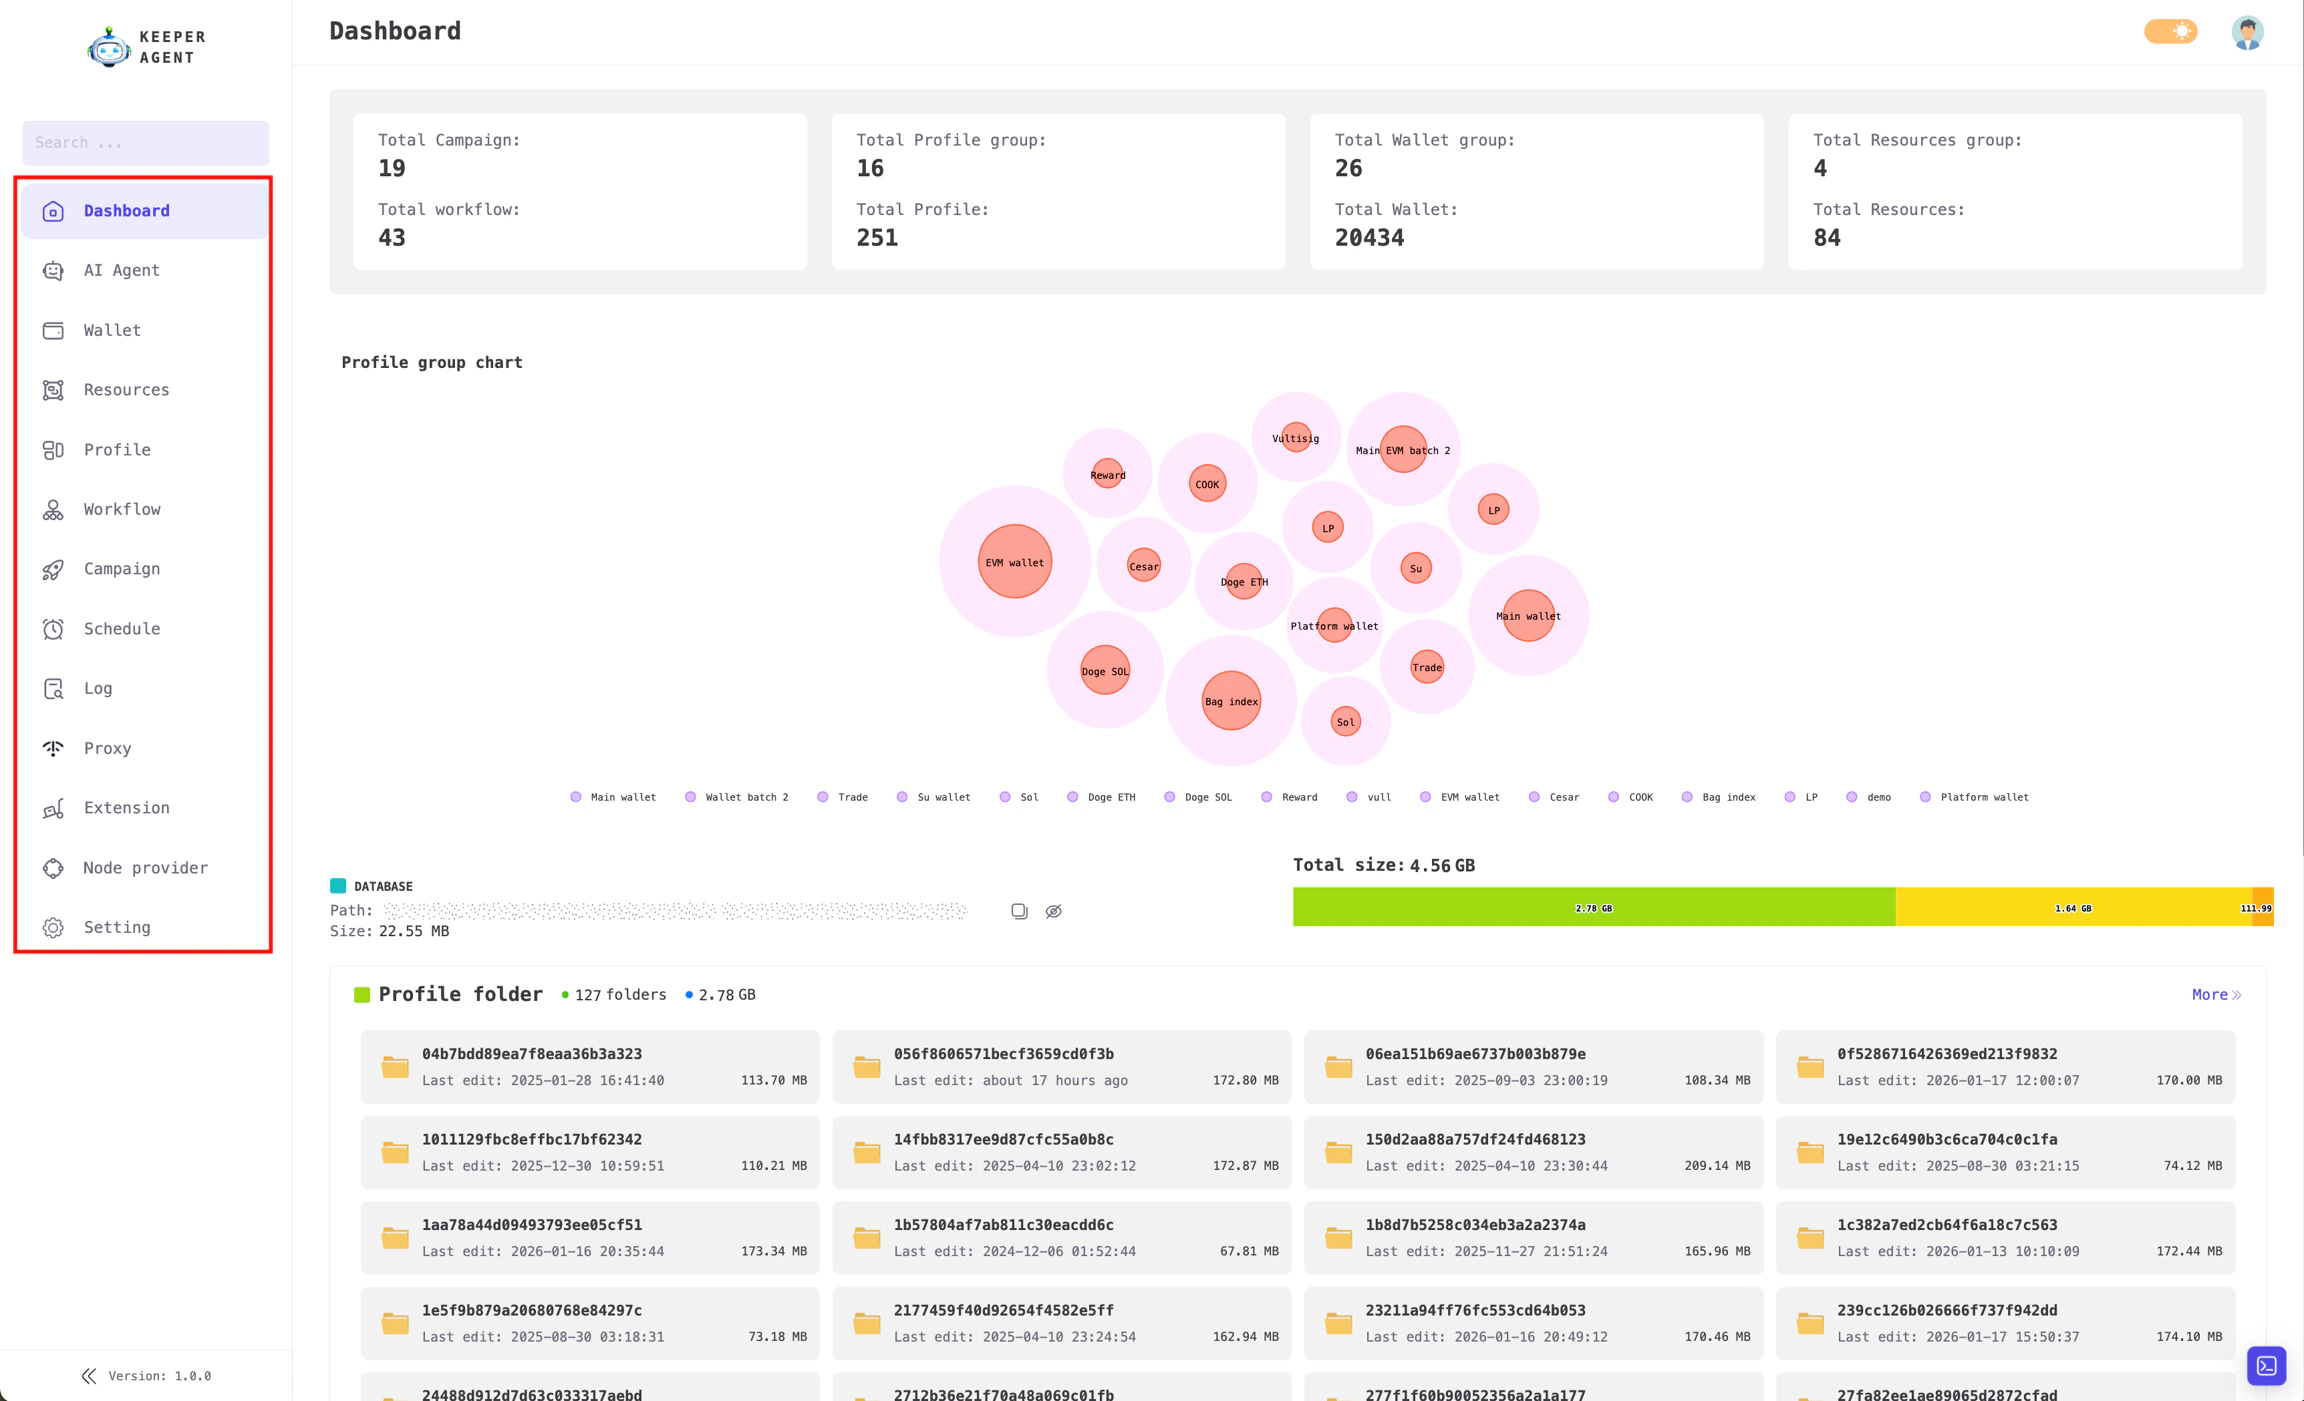Image resolution: width=2304 pixels, height=1401 pixels.
Task: Open the Resources section
Action: [x=126, y=389]
